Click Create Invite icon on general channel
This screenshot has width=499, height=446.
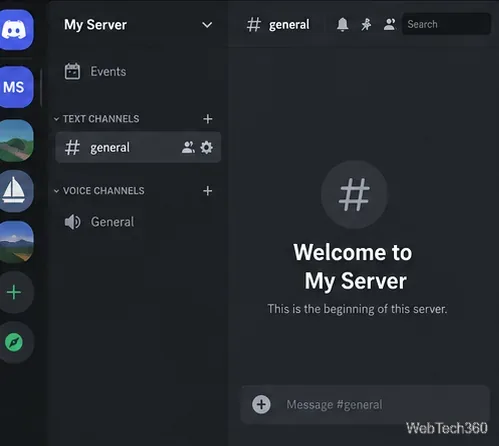pos(188,147)
